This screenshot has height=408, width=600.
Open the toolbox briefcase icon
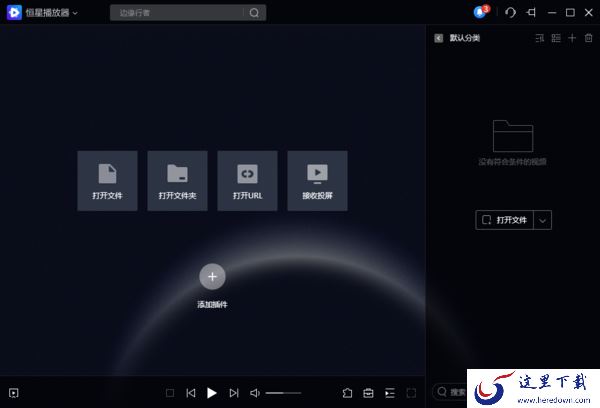(368, 393)
